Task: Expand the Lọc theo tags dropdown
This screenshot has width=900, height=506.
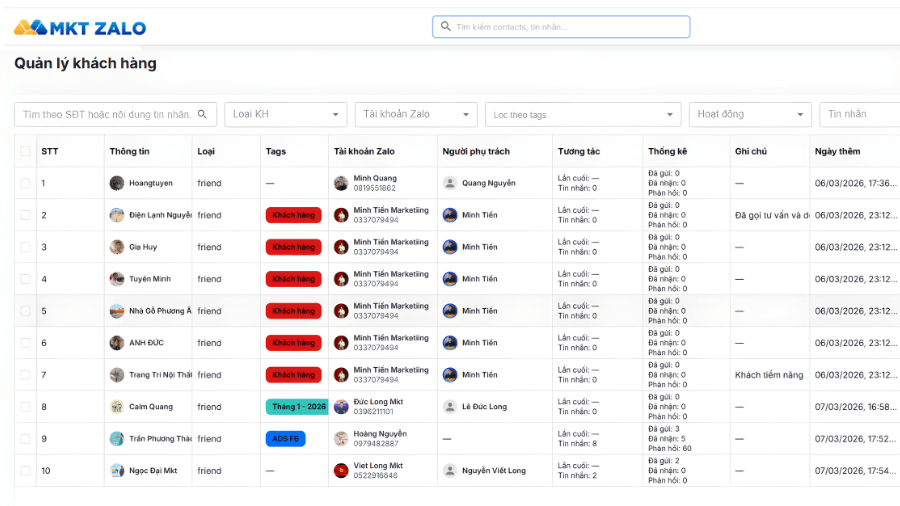Action: (583, 114)
